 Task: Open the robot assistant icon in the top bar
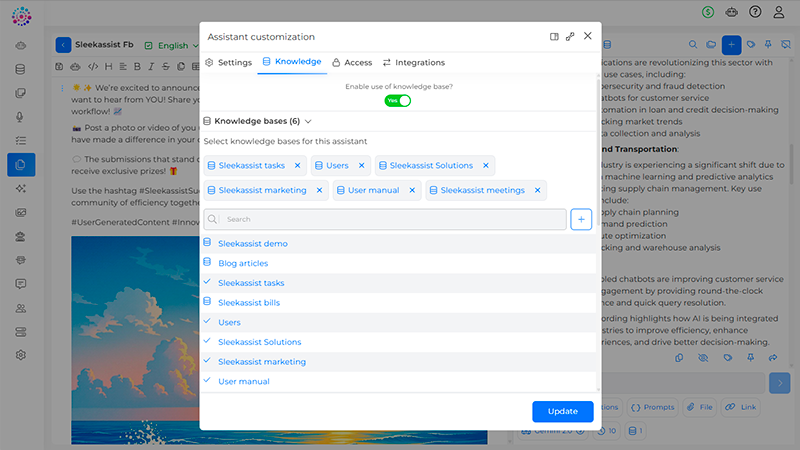(732, 12)
